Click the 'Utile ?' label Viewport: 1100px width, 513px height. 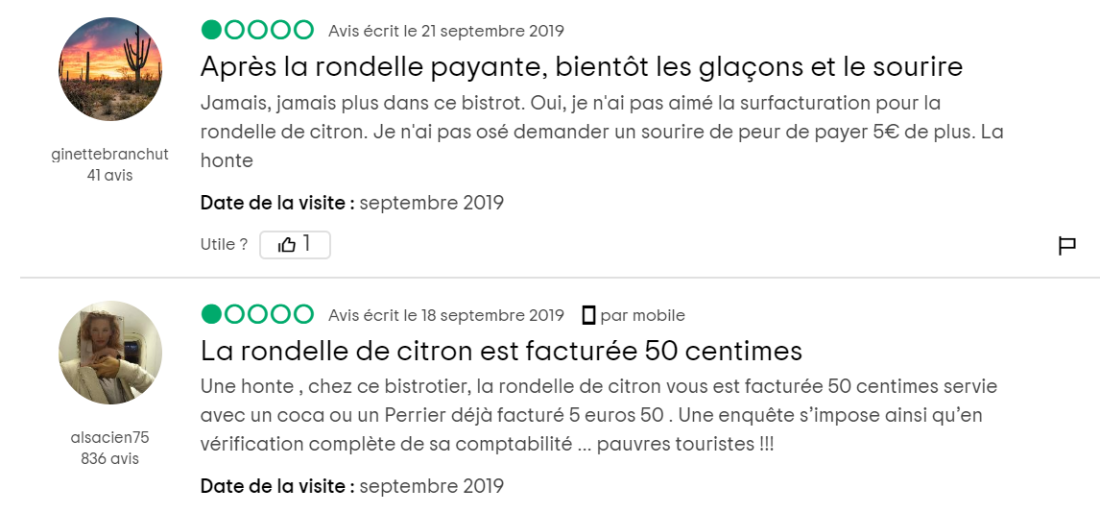point(224,245)
